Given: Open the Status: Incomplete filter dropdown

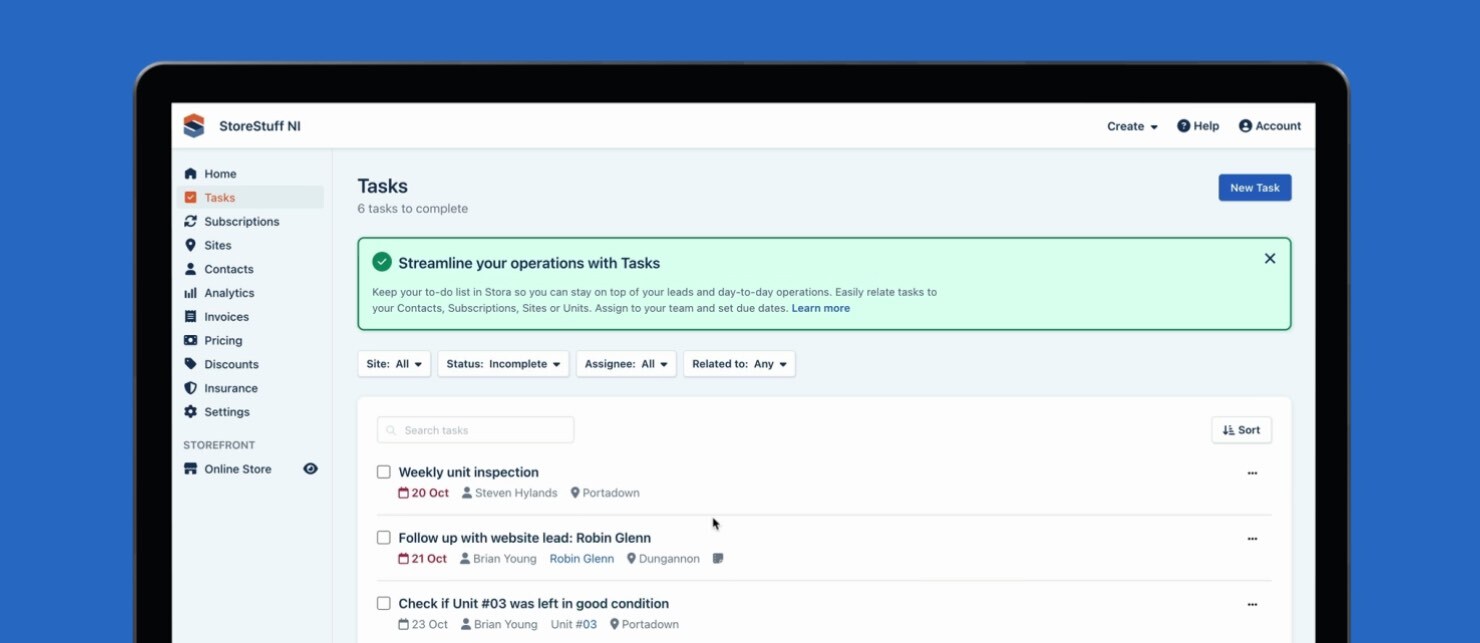Looking at the screenshot, I should coord(503,364).
